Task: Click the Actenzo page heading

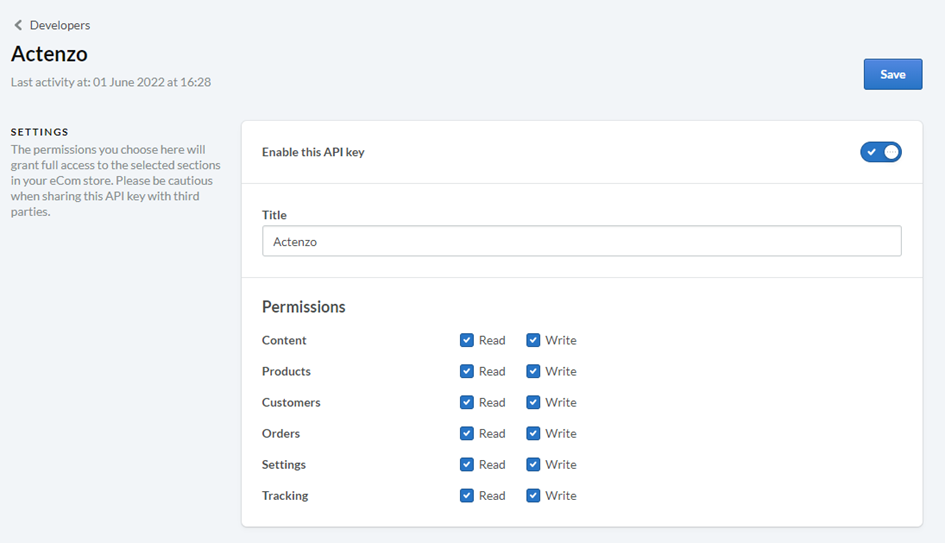Action: pos(49,54)
